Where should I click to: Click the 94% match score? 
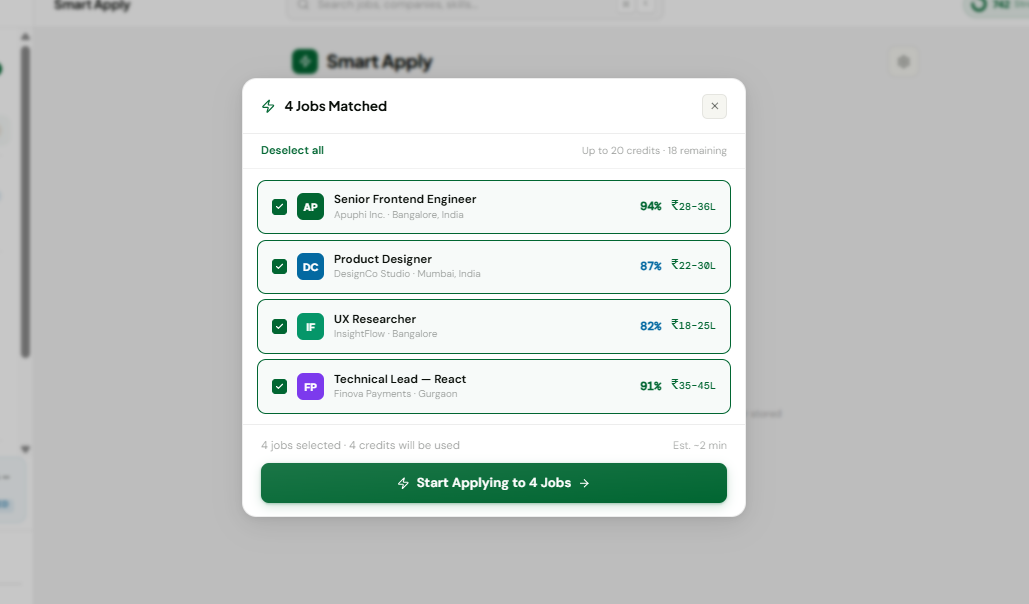point(651,206)
